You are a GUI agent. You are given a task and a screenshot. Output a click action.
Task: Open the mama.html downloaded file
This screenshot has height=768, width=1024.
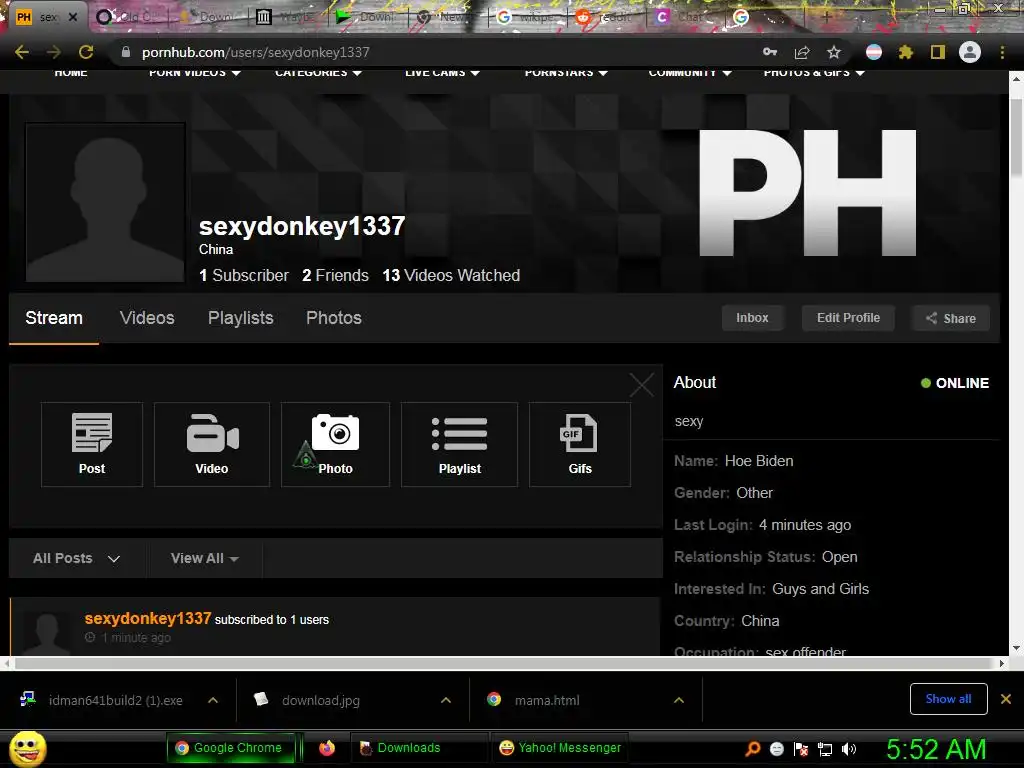click(x=547, y=700)
